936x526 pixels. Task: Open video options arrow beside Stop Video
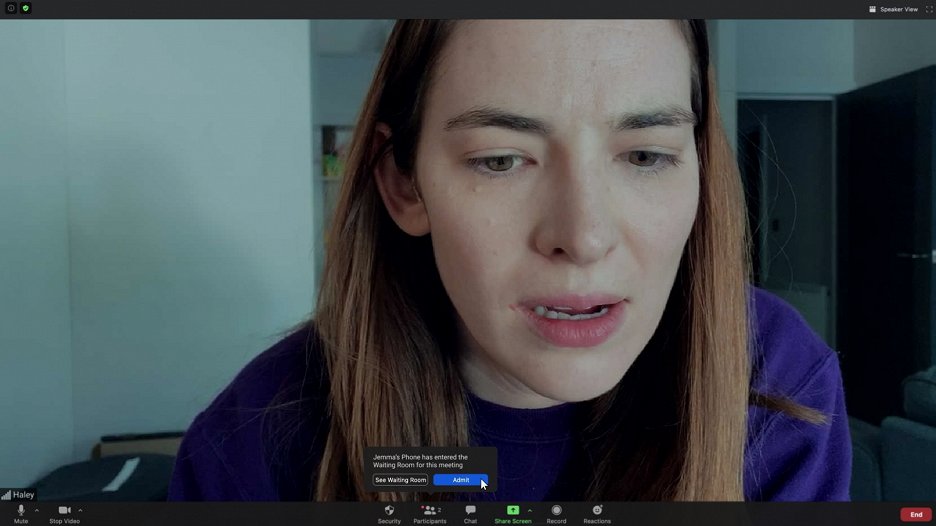(80, 510)
